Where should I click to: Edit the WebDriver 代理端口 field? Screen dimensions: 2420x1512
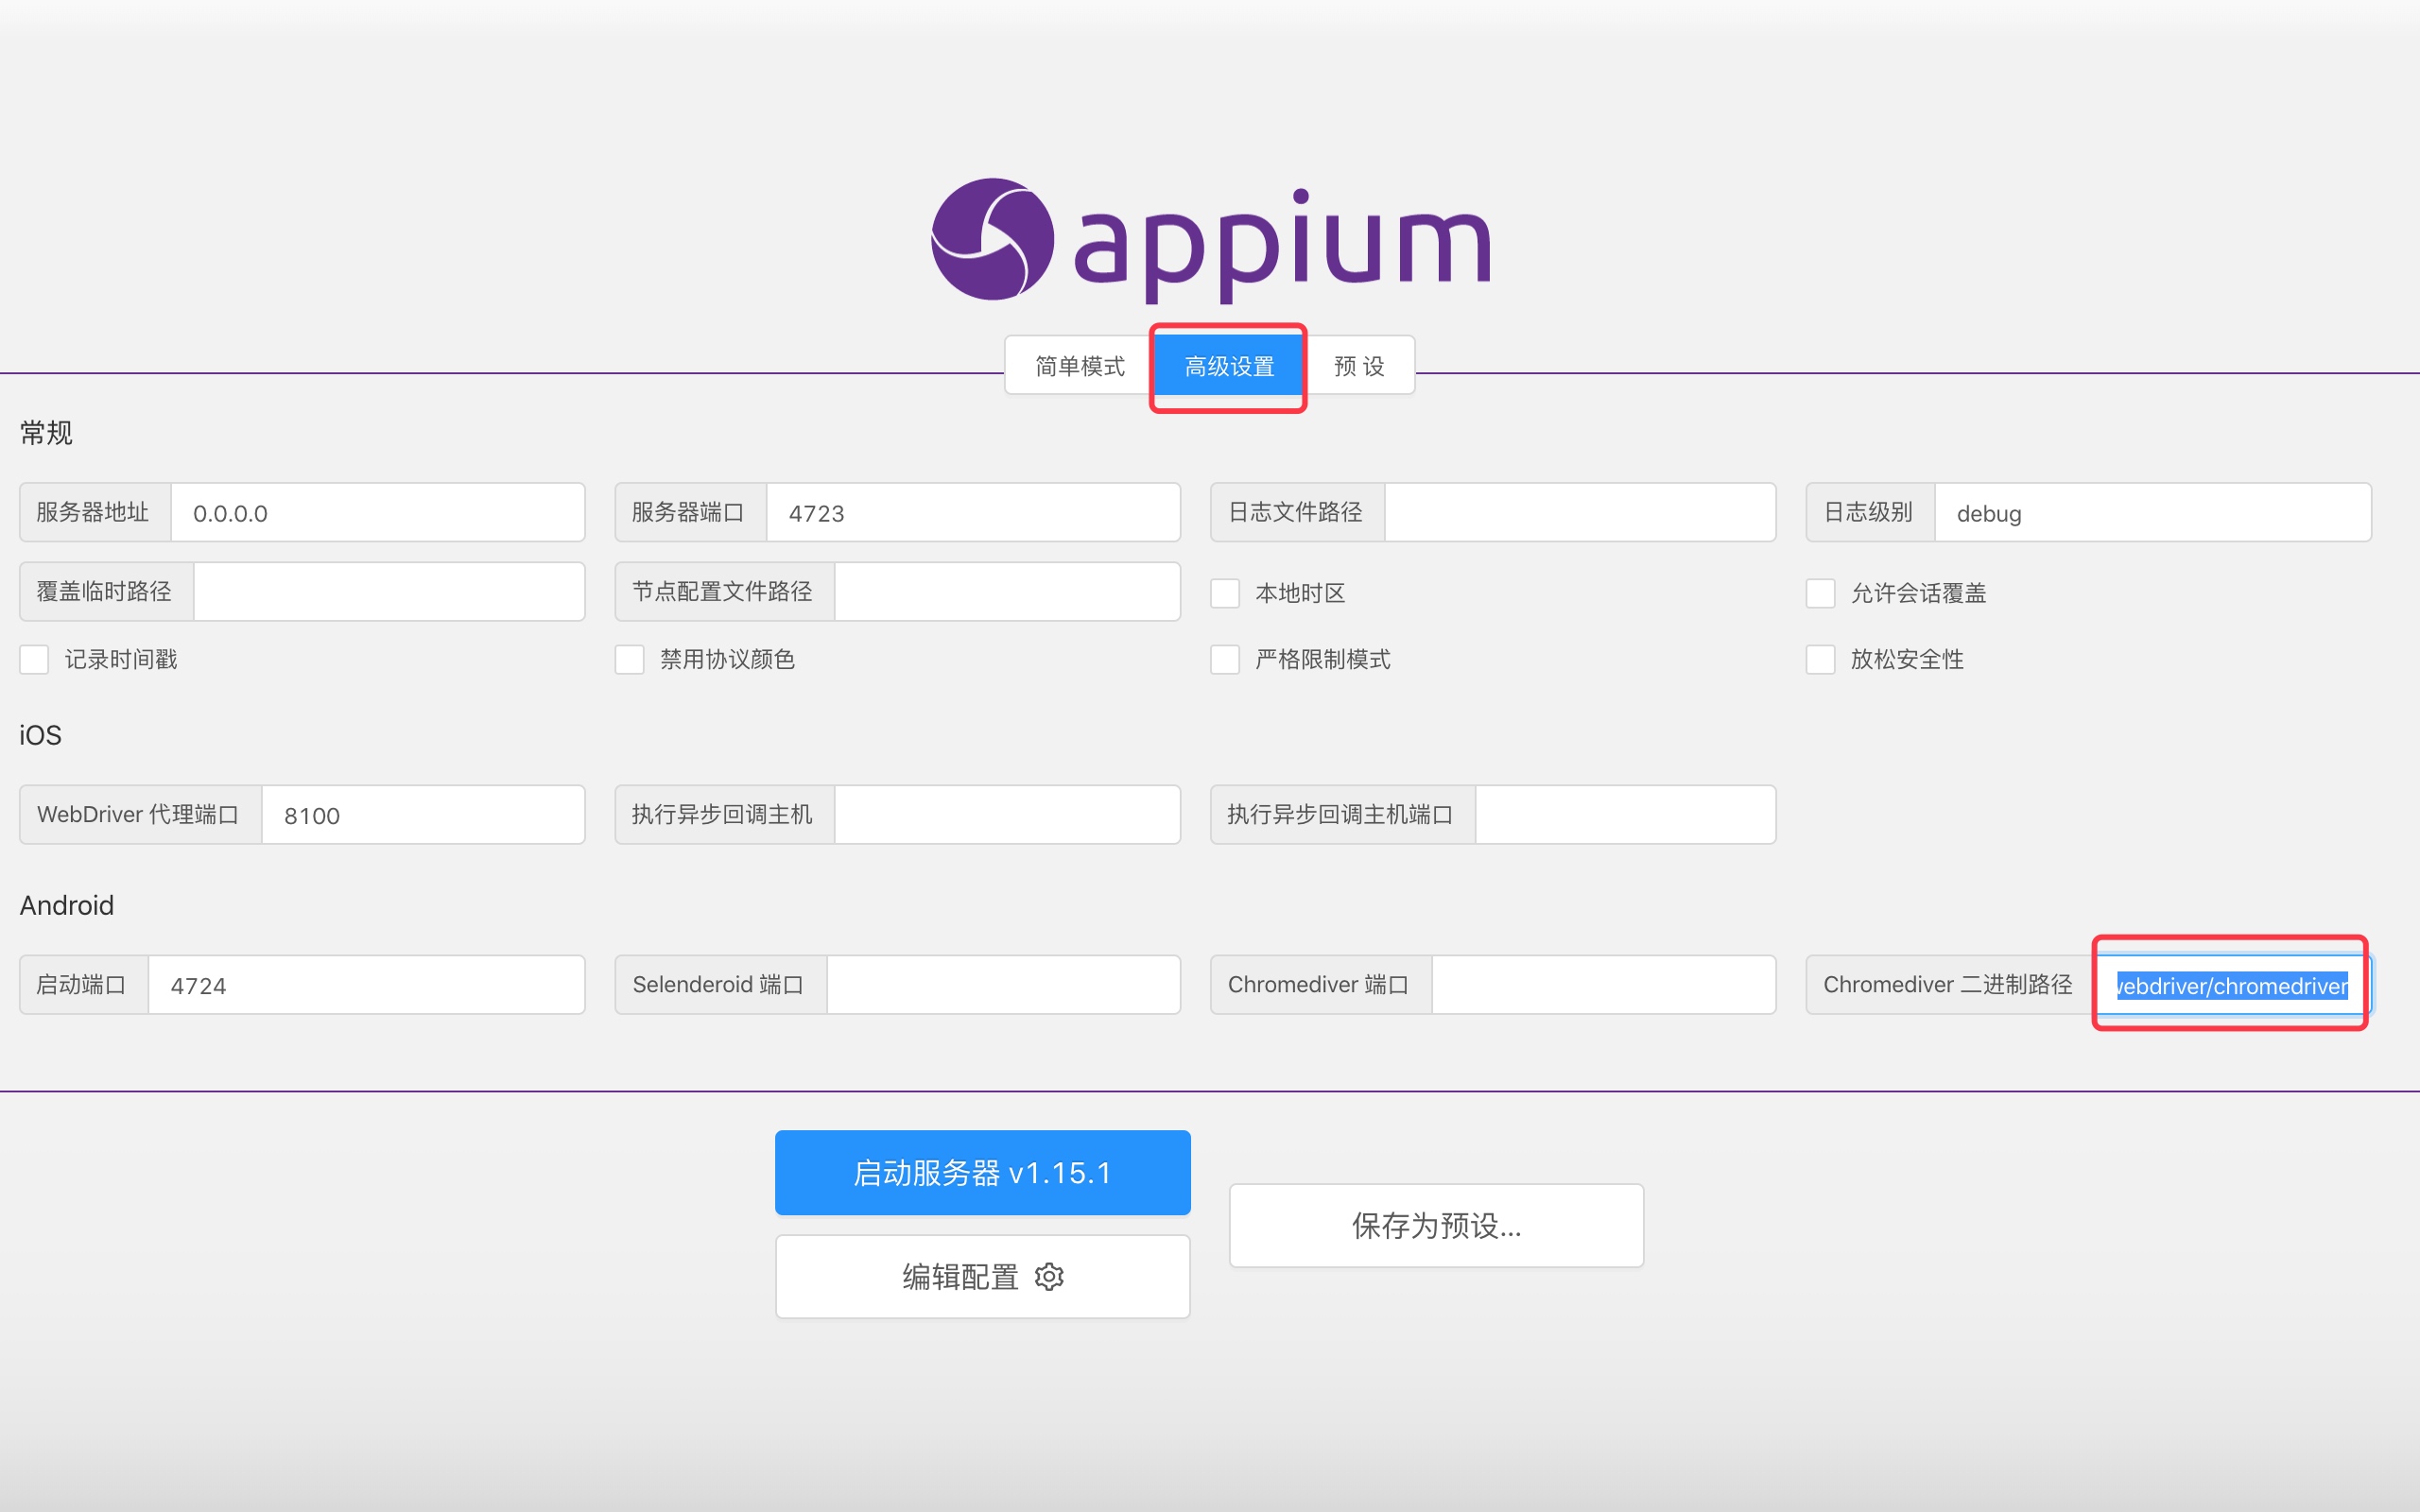pos(423,815)
